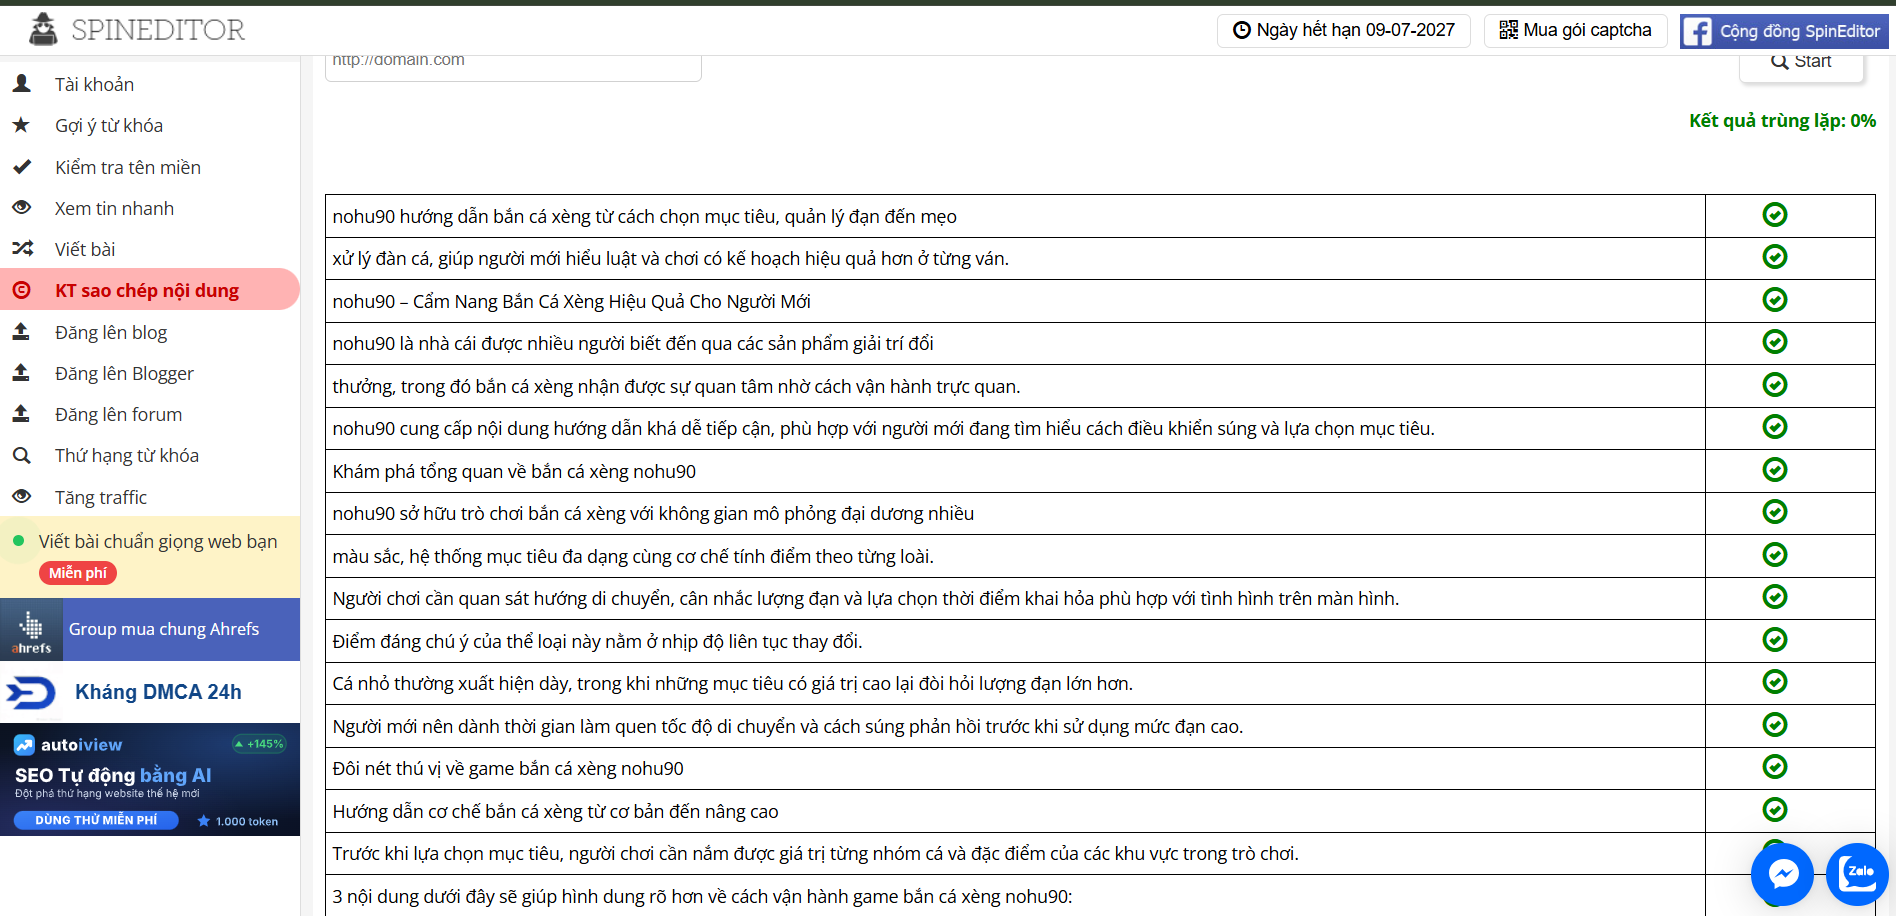Click the eye icon beside Xem tin nhanh
Screen dimensions: 1896x916
point(21,208)
